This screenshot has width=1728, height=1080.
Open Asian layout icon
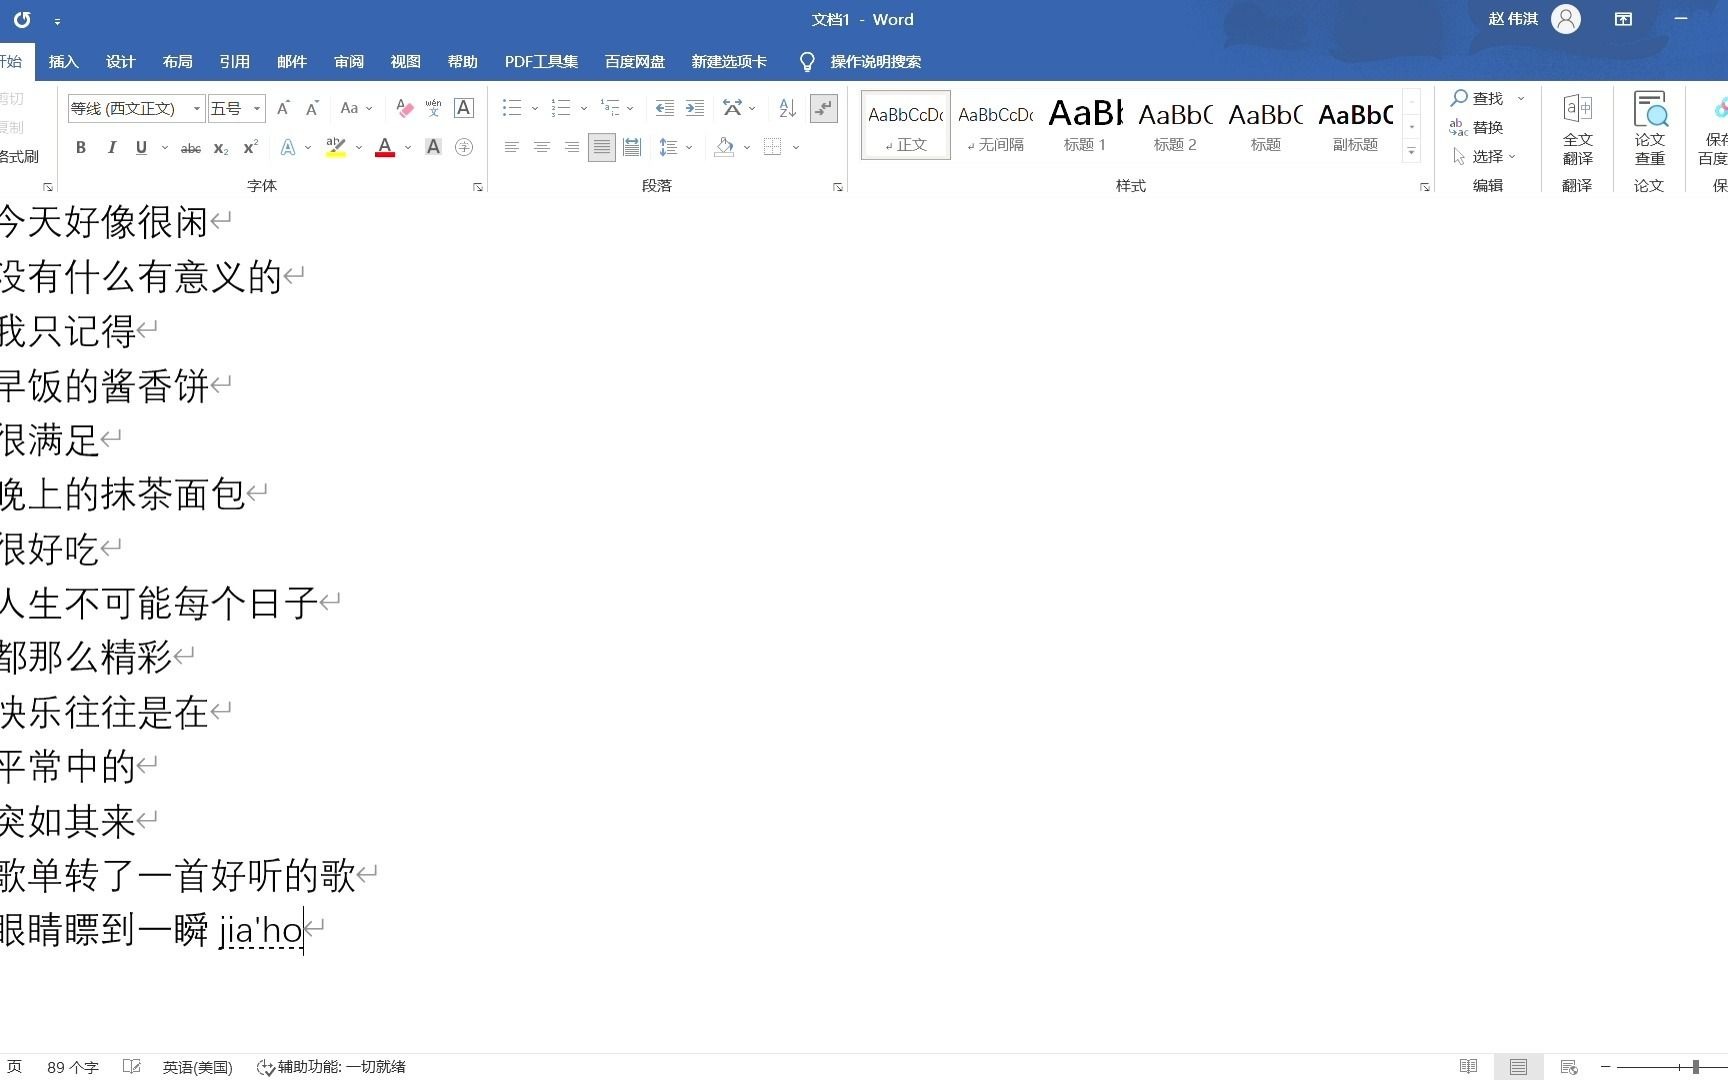pos(733,108)
